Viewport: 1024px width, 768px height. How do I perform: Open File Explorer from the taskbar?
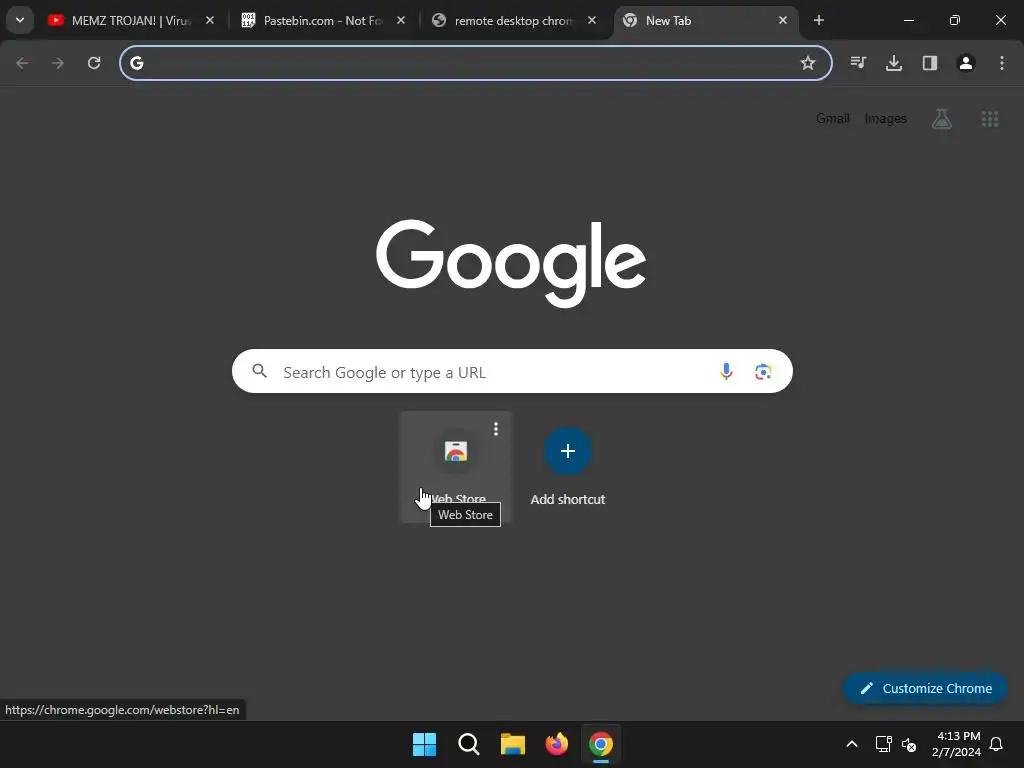tap(513, 744)
